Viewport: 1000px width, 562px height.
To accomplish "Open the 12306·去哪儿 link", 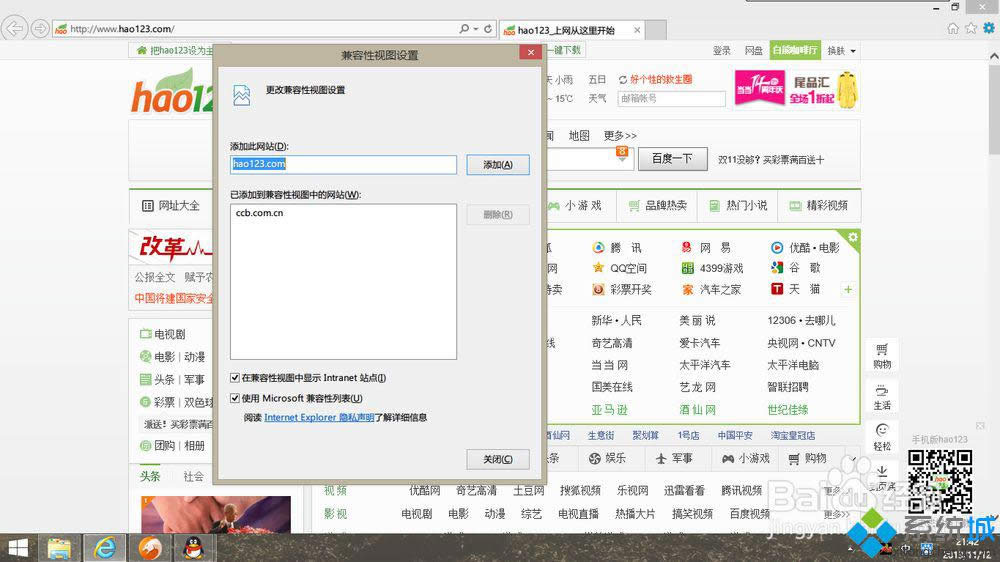I will click(801, 320).
